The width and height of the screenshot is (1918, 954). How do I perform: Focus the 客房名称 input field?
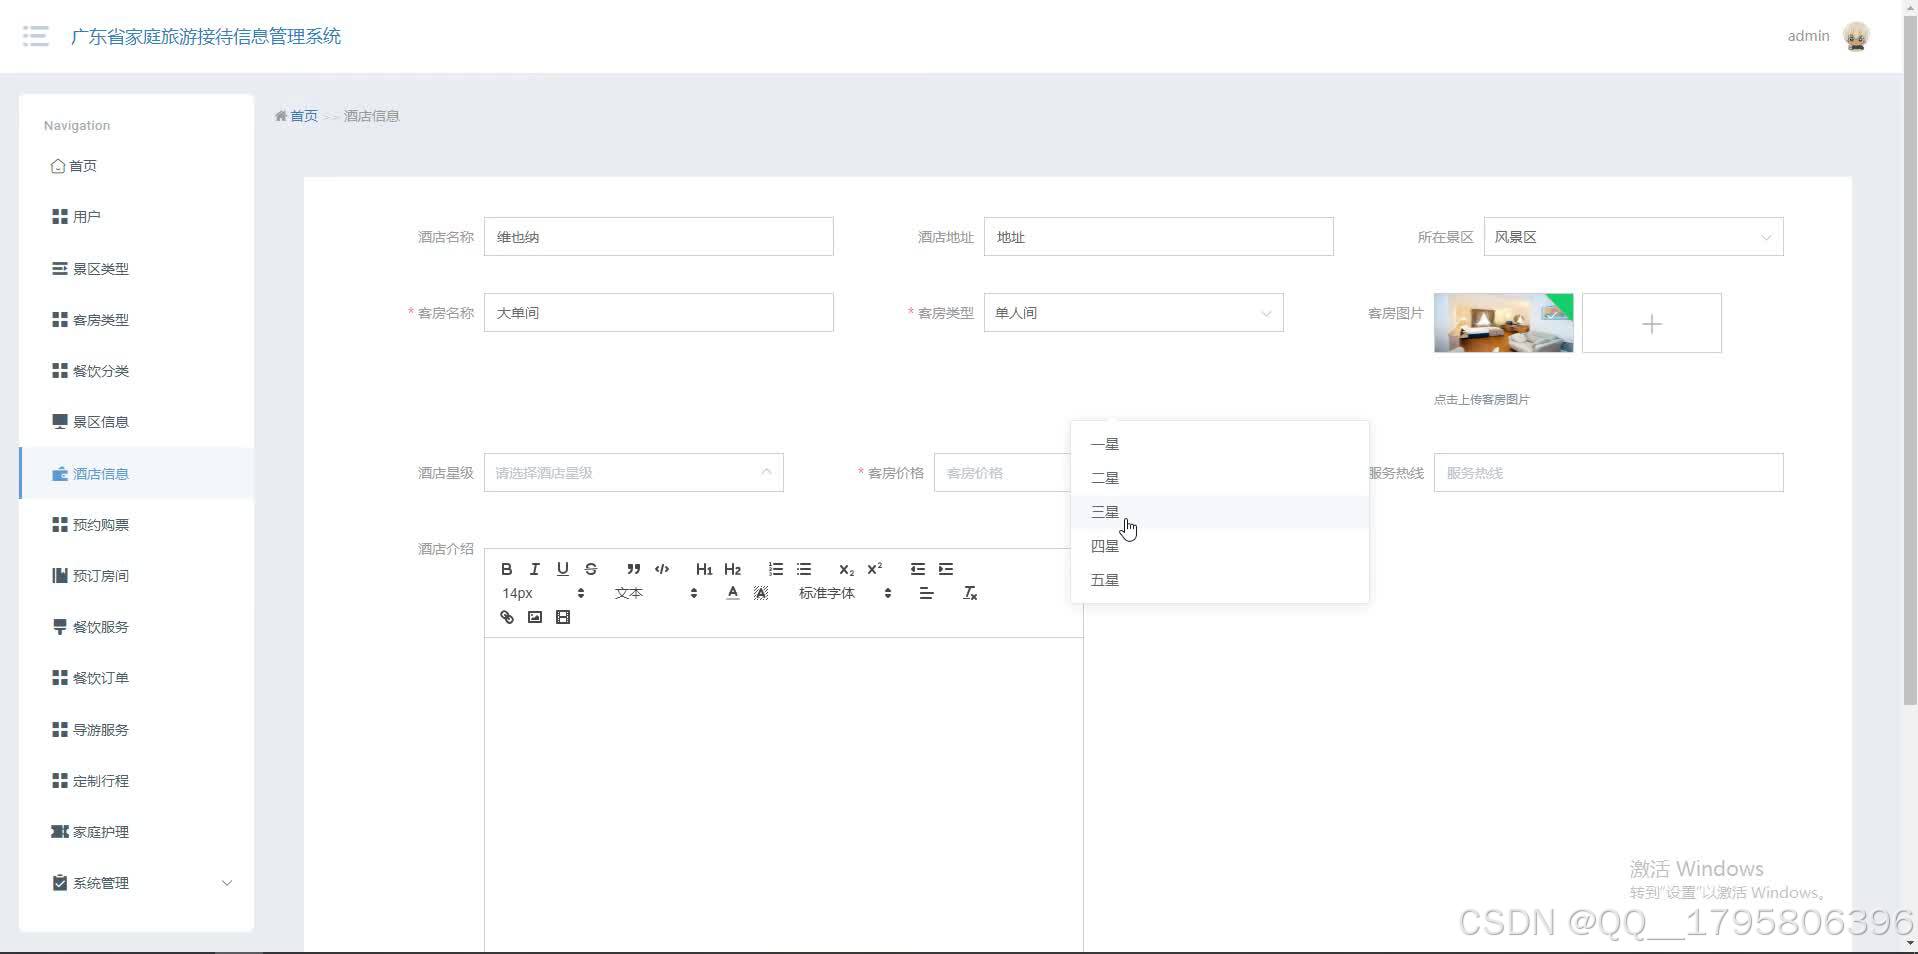pyautogui.click(x=658, y=313)
